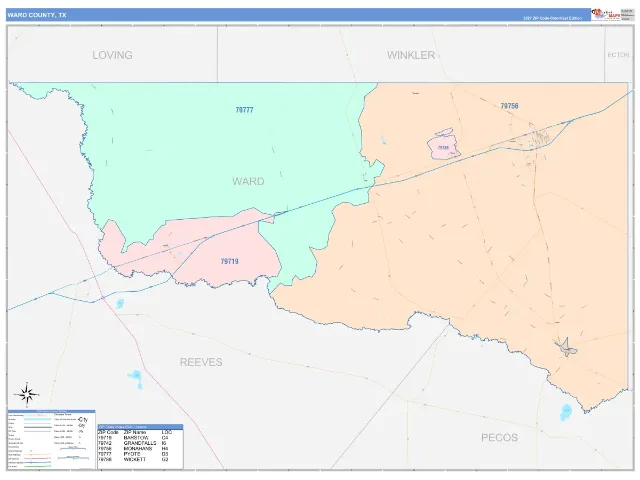Click the WICKETT row in ZIP index
The width and height of the screenshot is (640, 480).
coord(136,460)
